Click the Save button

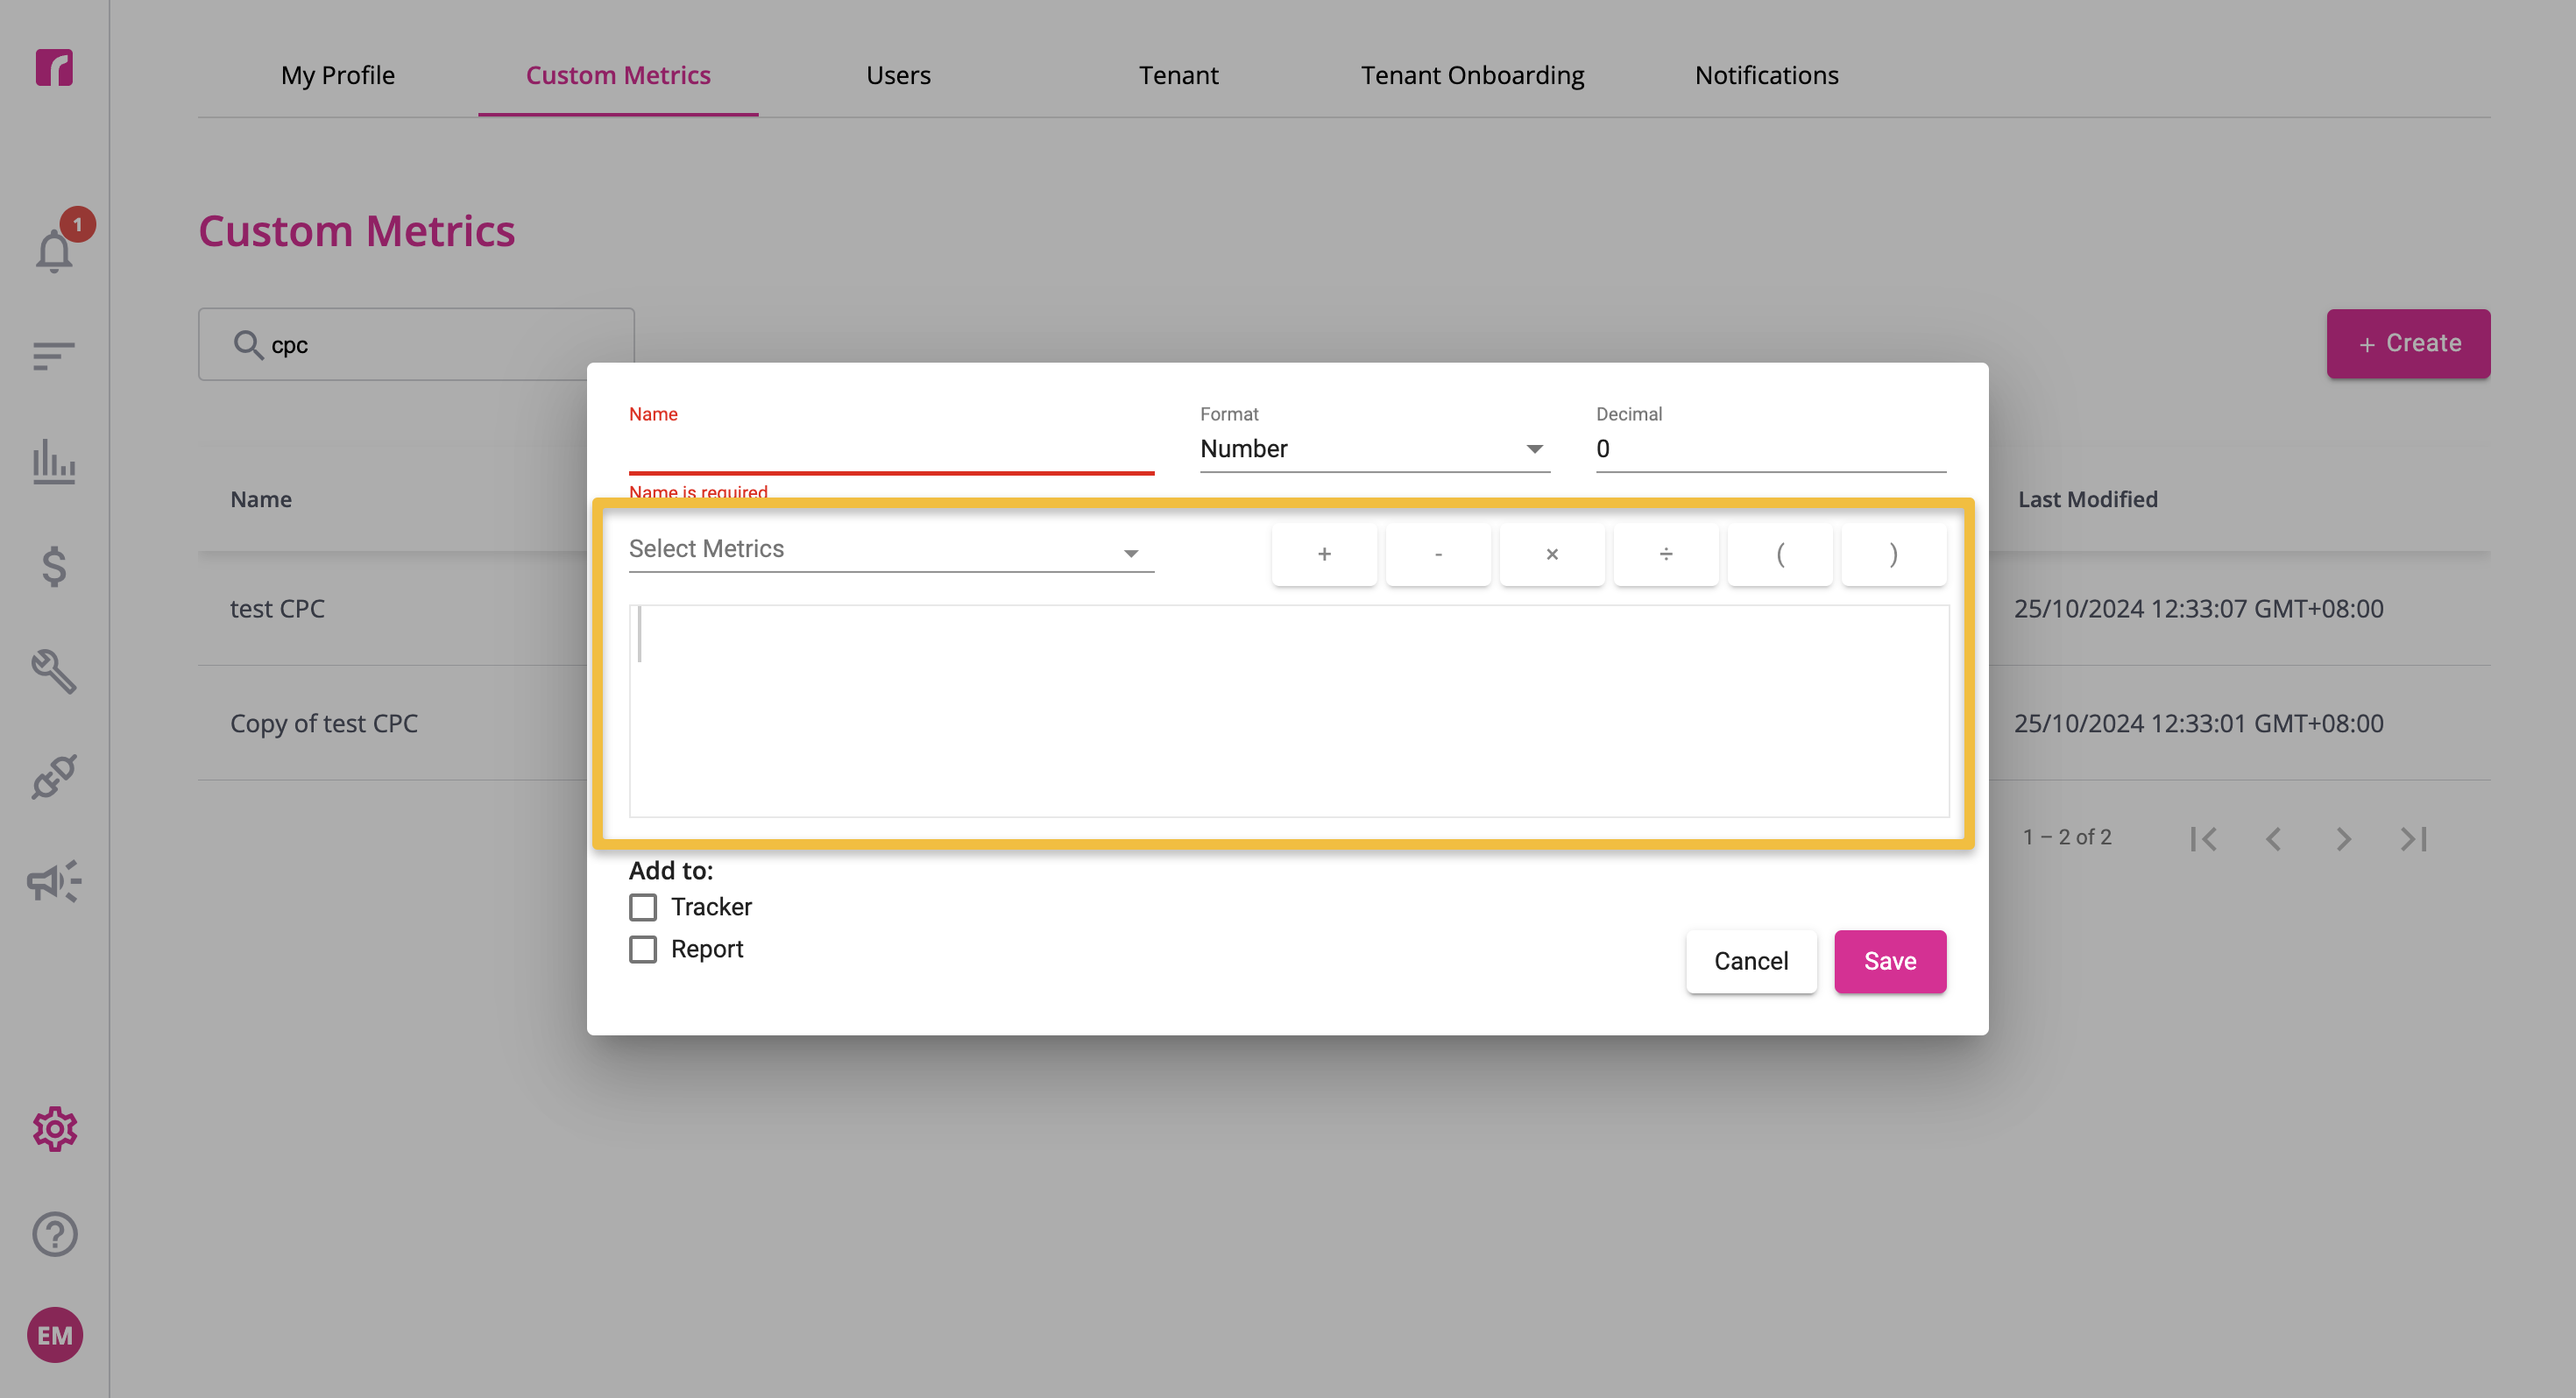1890,961
